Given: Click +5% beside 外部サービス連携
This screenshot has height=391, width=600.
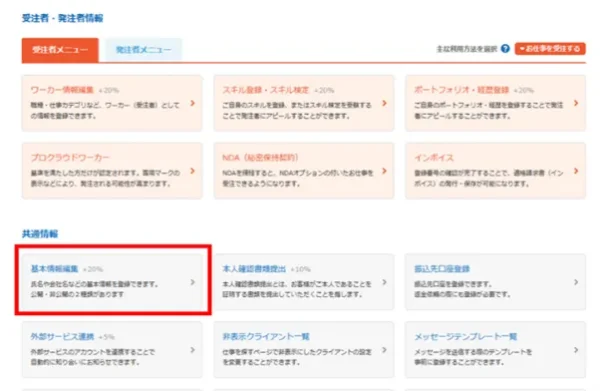Looking at the screenshot, I should point(106,337).
